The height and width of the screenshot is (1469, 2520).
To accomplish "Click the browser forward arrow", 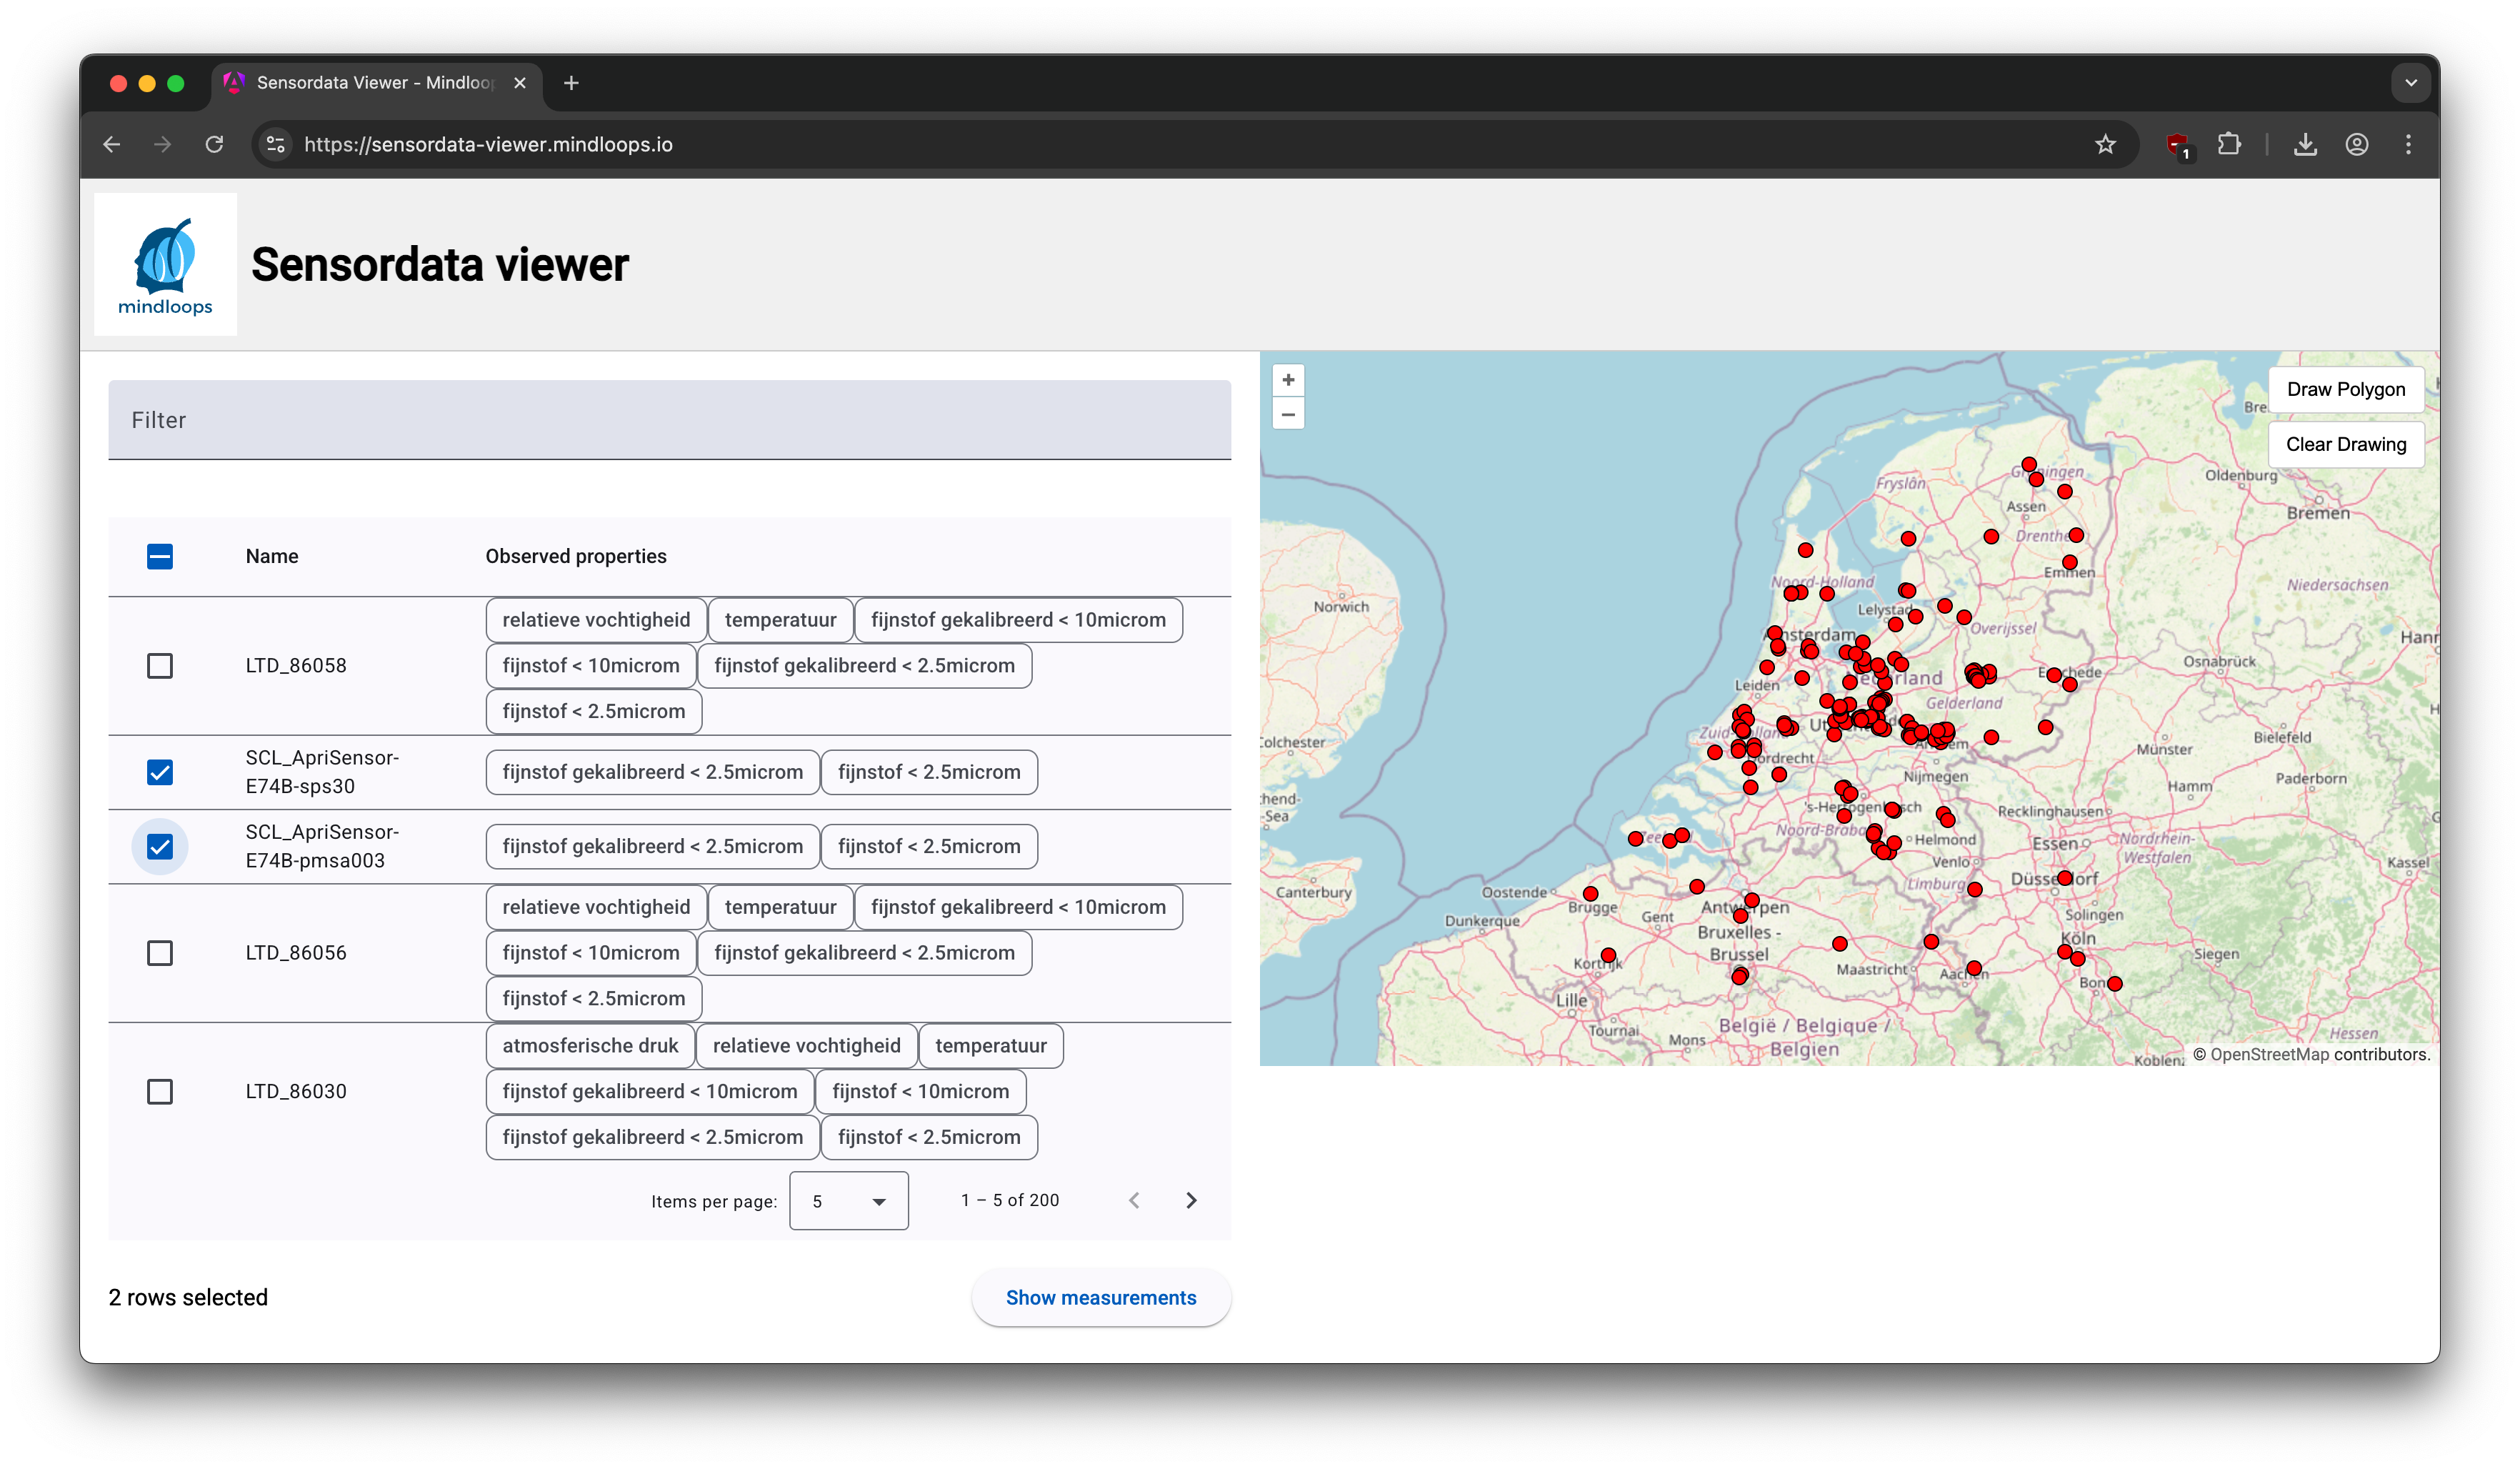I will [x=163, y=144].
